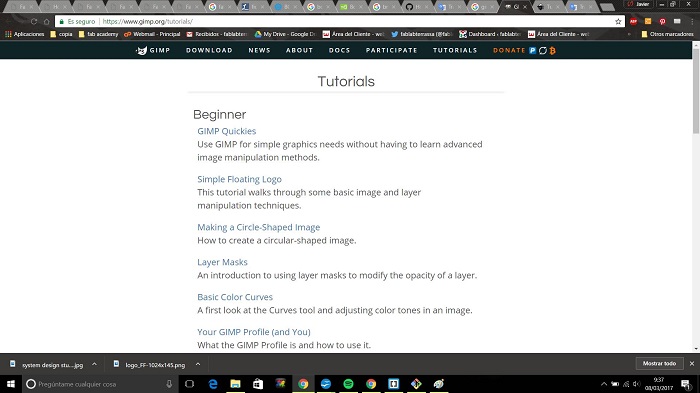
Task: Close the downloads bar
Action: [692, 364]
